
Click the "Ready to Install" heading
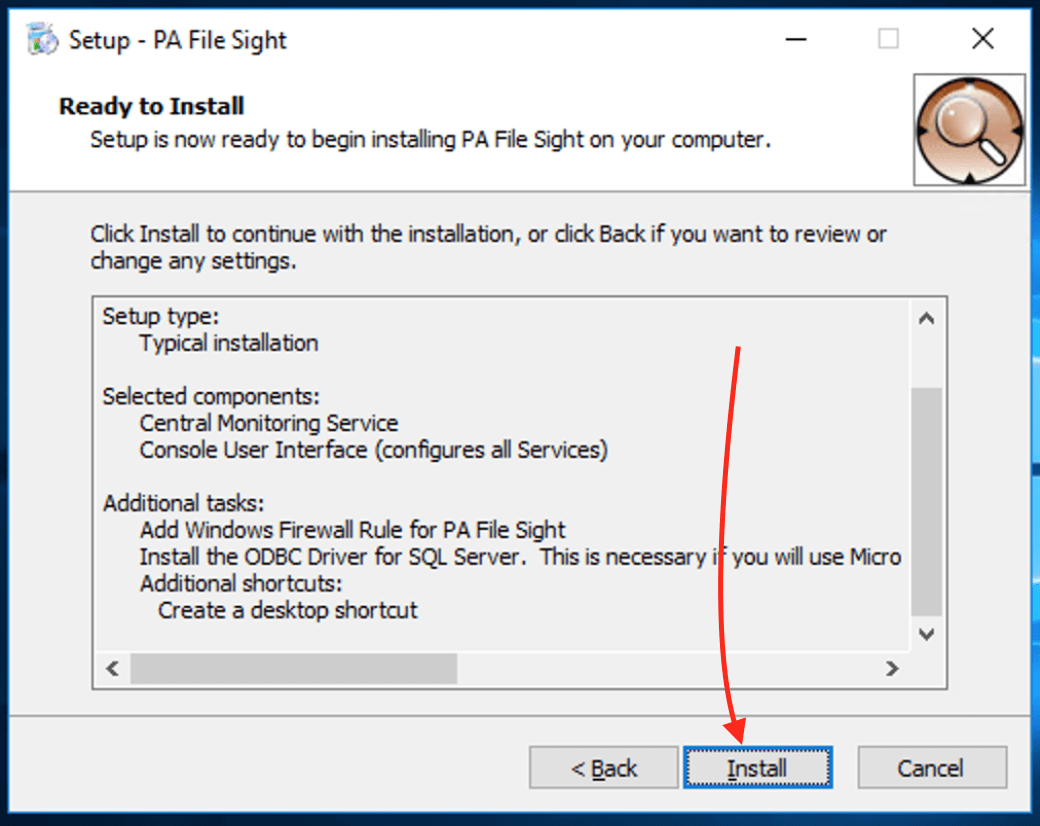tap(152, 106)
